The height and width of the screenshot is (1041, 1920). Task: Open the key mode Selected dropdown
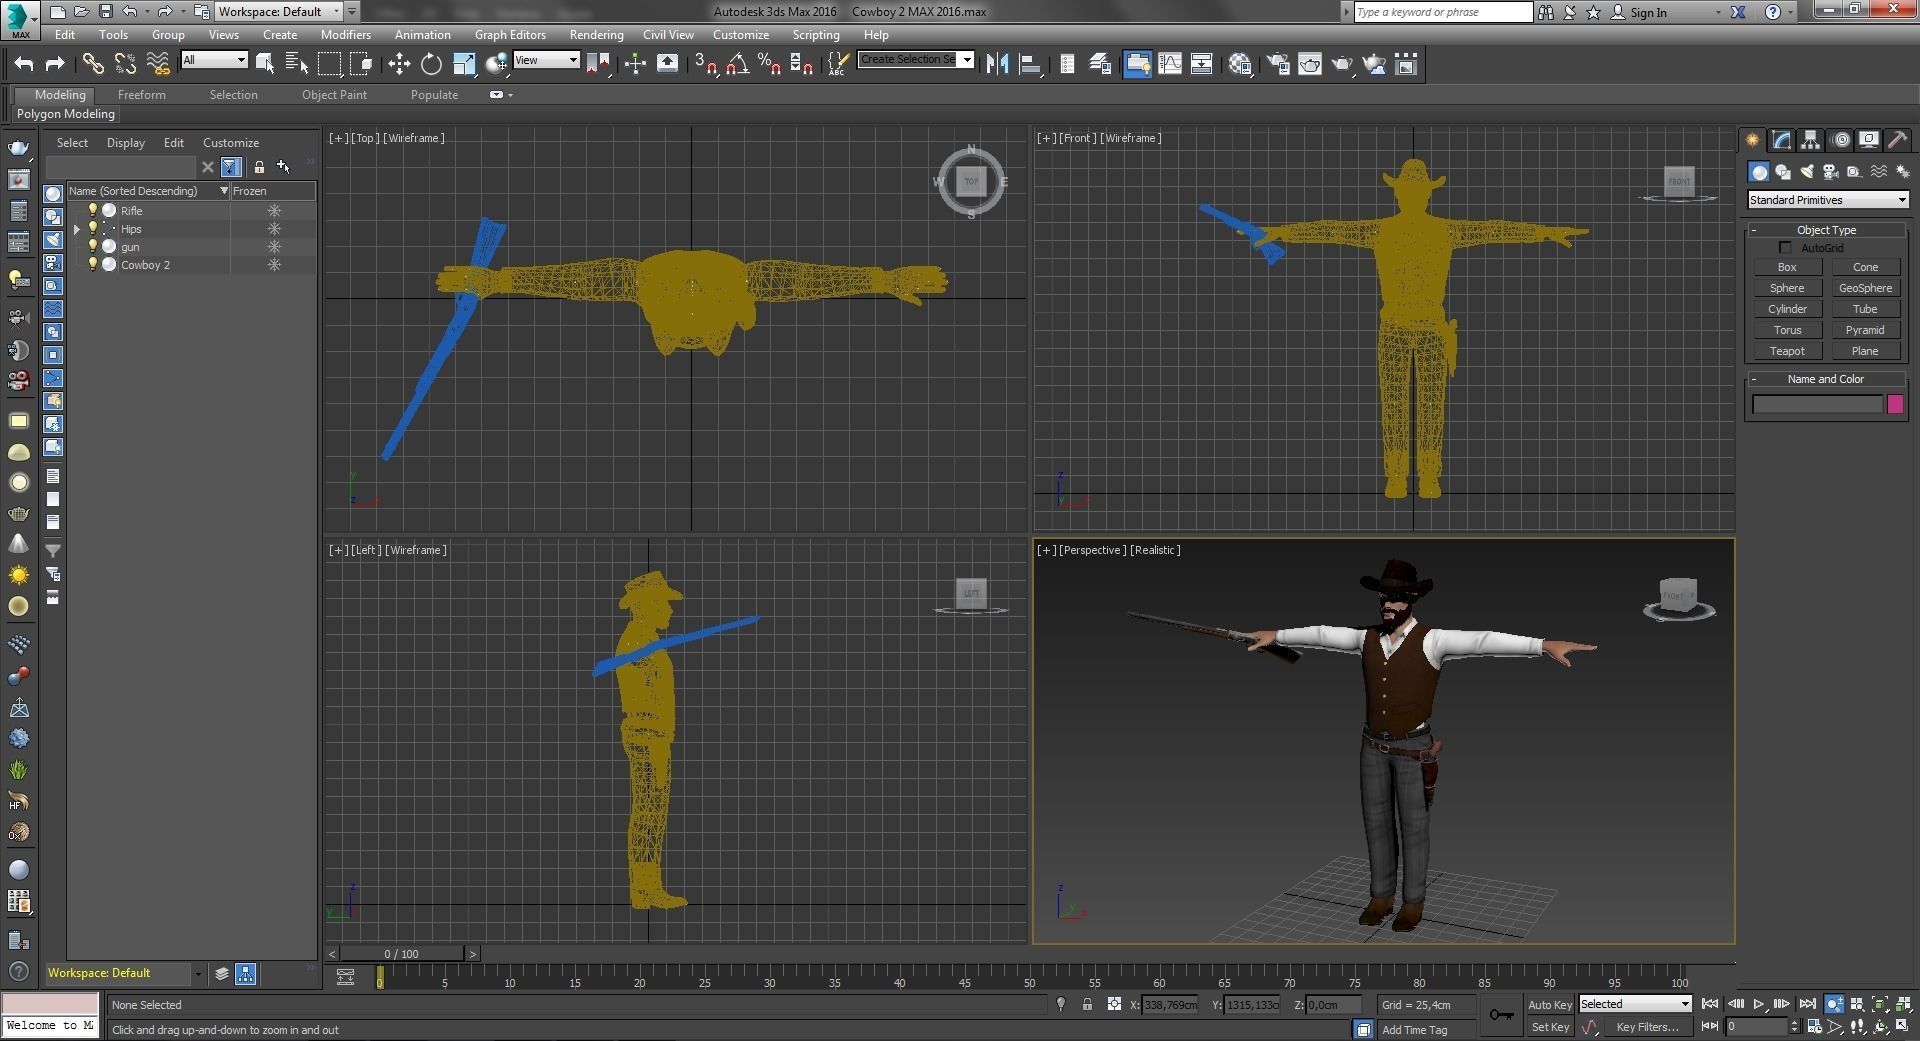(1634, 1004)
